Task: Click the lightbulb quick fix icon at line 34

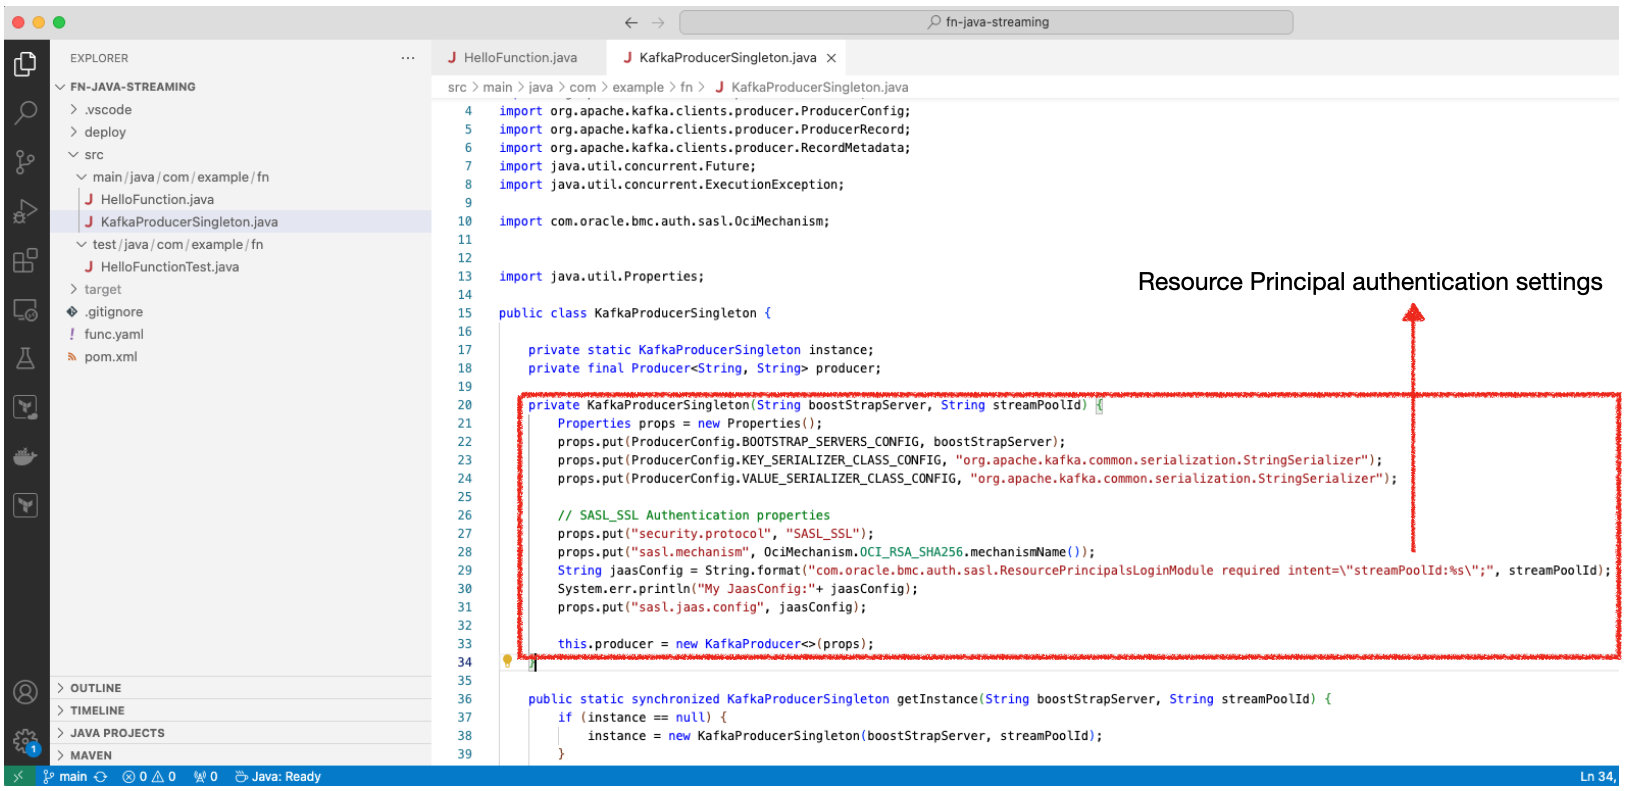Action: click(507, 661)
